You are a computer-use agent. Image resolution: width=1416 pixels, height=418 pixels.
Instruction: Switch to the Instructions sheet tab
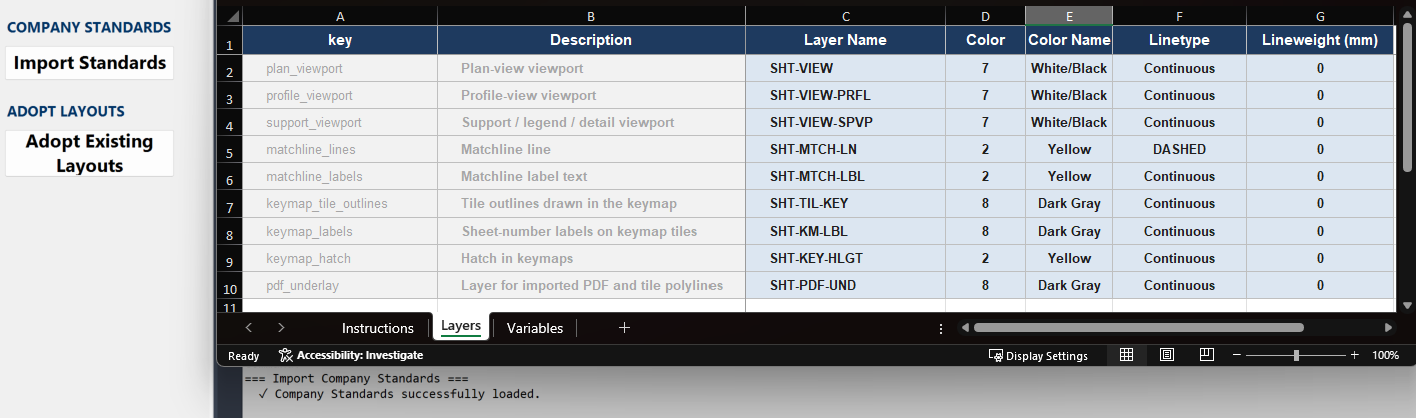tap(377, 328)
